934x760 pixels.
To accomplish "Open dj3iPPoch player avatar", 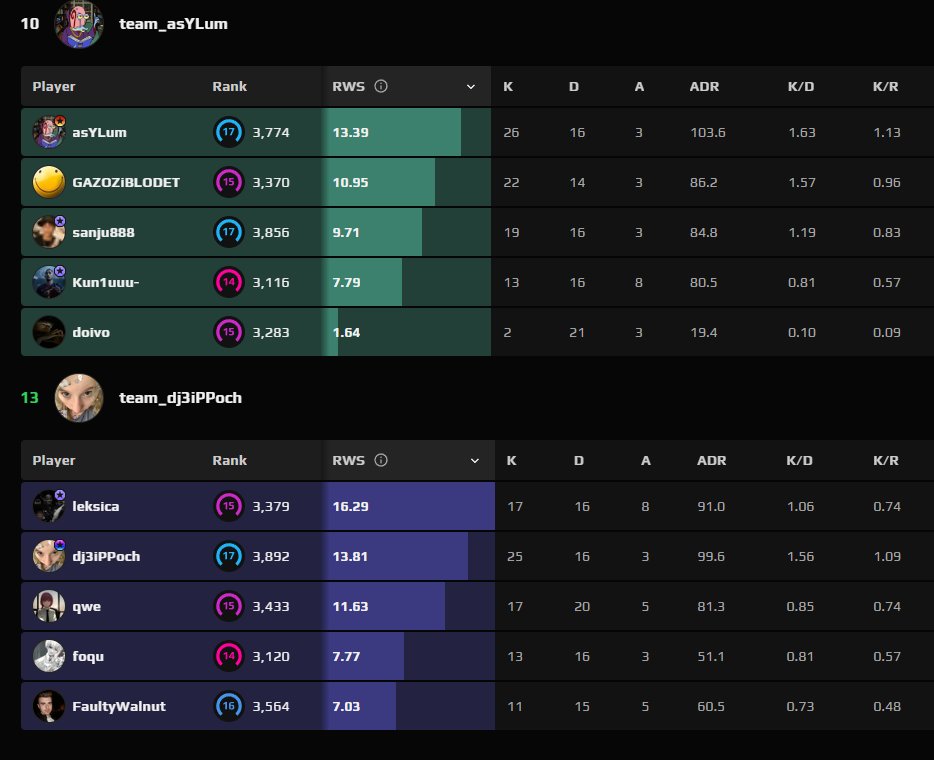I will (49, 556).
